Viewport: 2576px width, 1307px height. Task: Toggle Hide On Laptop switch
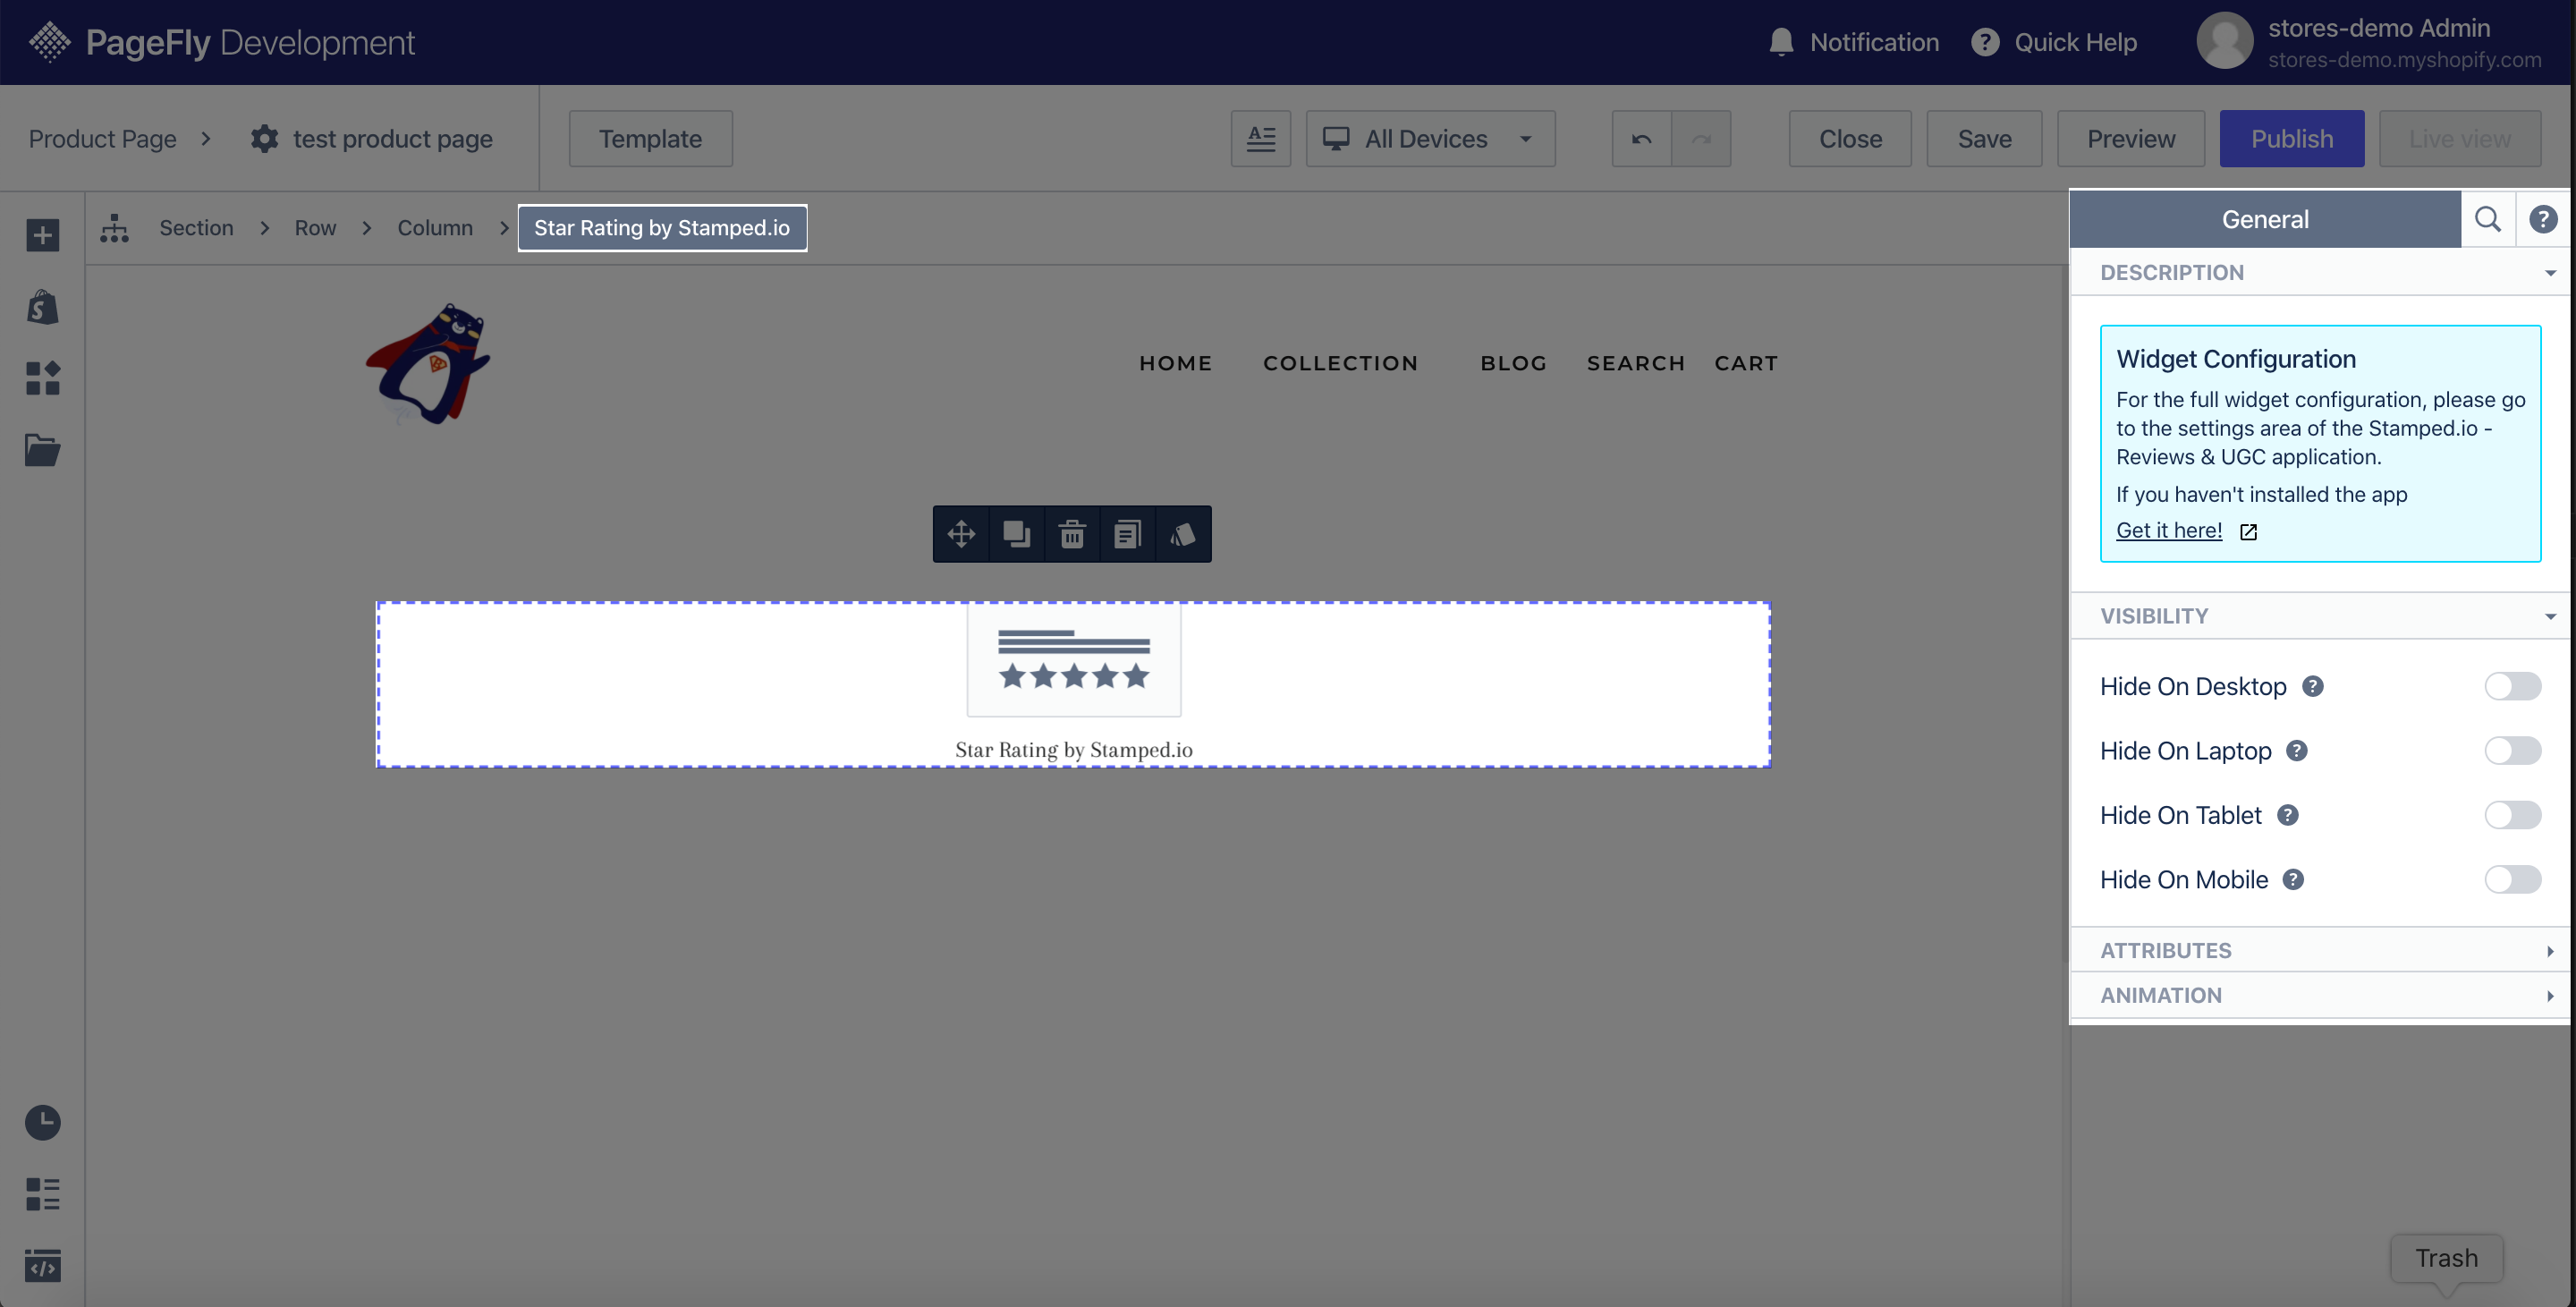tap(2512, 750)
